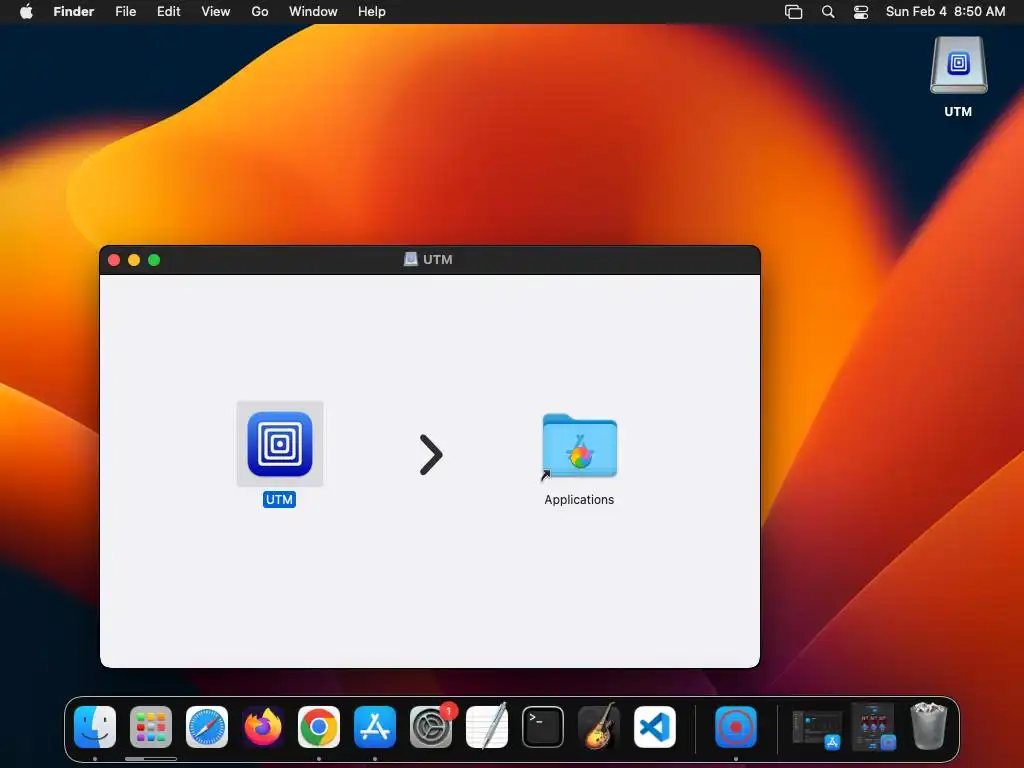
Task: Open Visual Studio Code from the Dock
Action: pyautogui.click(x=655, y=727)
